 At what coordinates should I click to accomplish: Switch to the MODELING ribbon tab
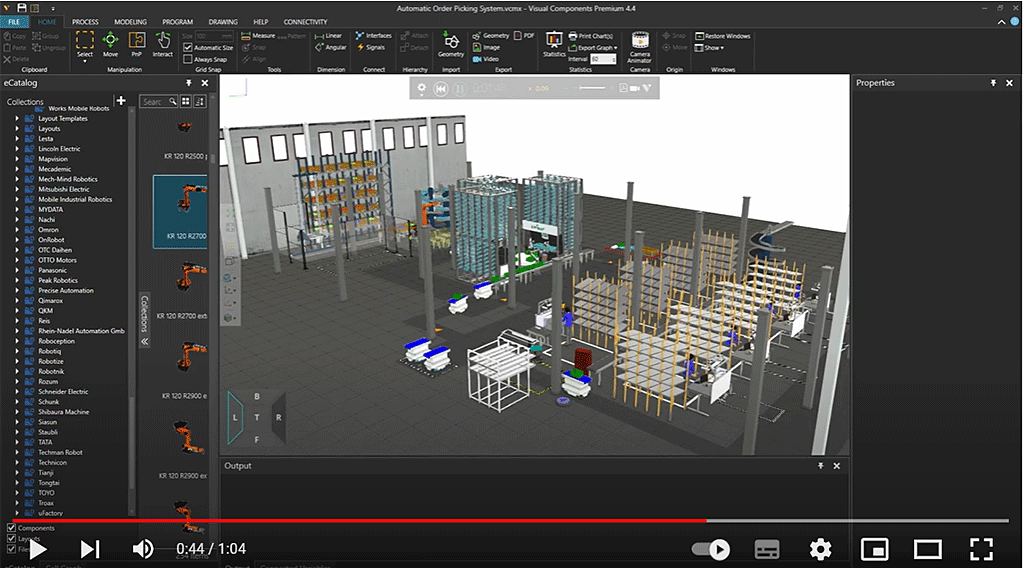click(x=130, y=21)
